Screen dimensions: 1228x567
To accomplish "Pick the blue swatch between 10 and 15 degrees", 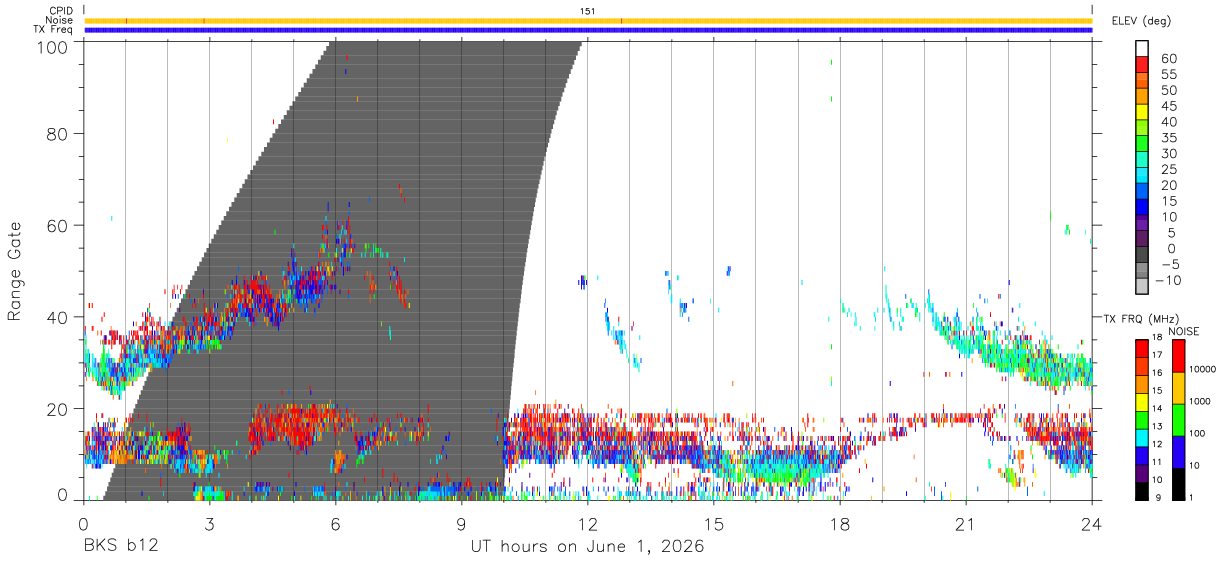I will [x=1141, y=208].
